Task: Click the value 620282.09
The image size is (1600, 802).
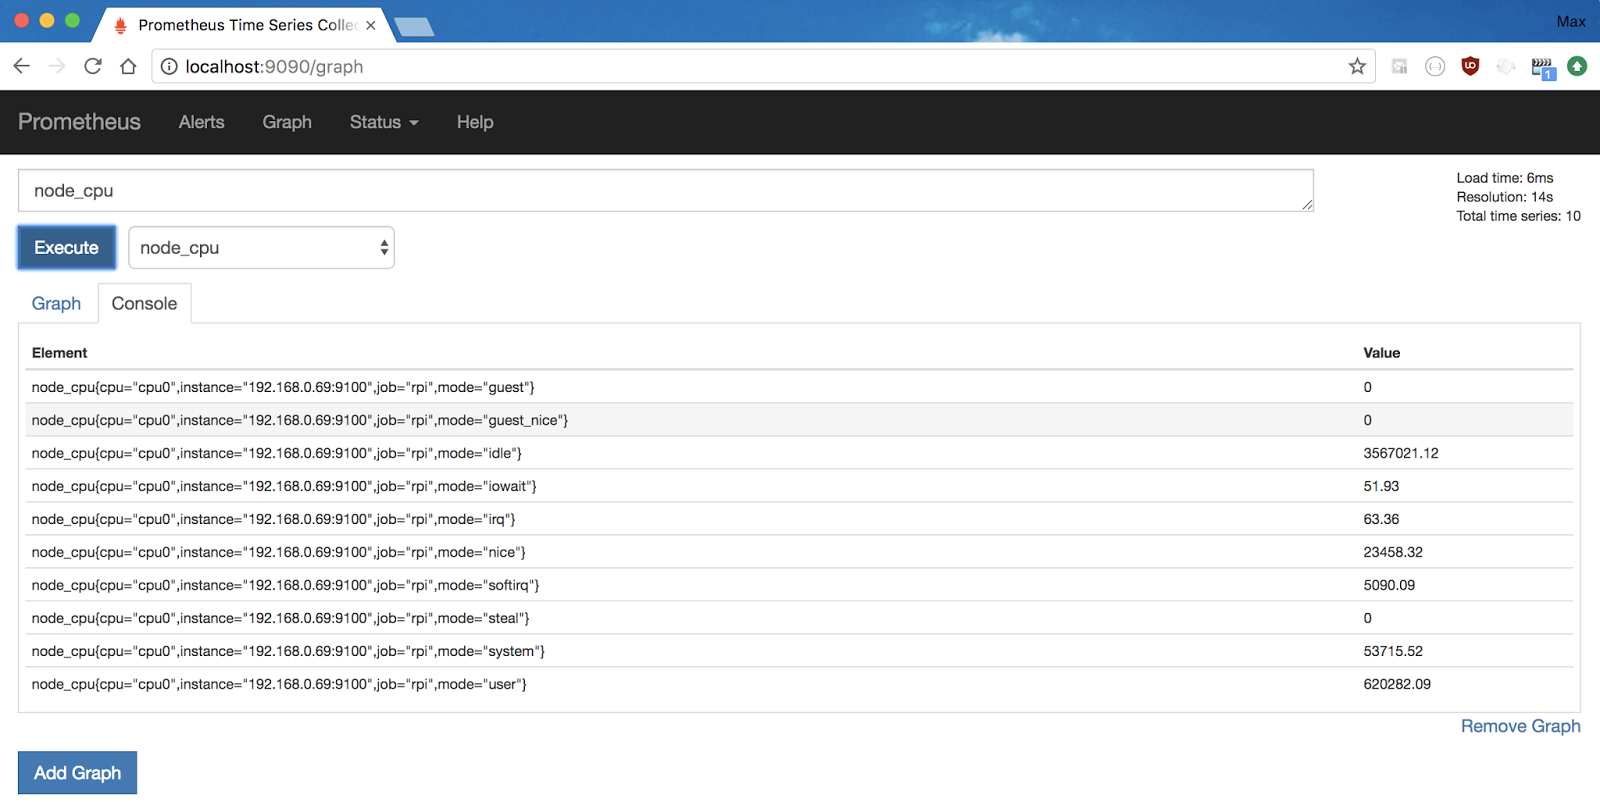Action: pyautogui.click(x=1397, y=684)
